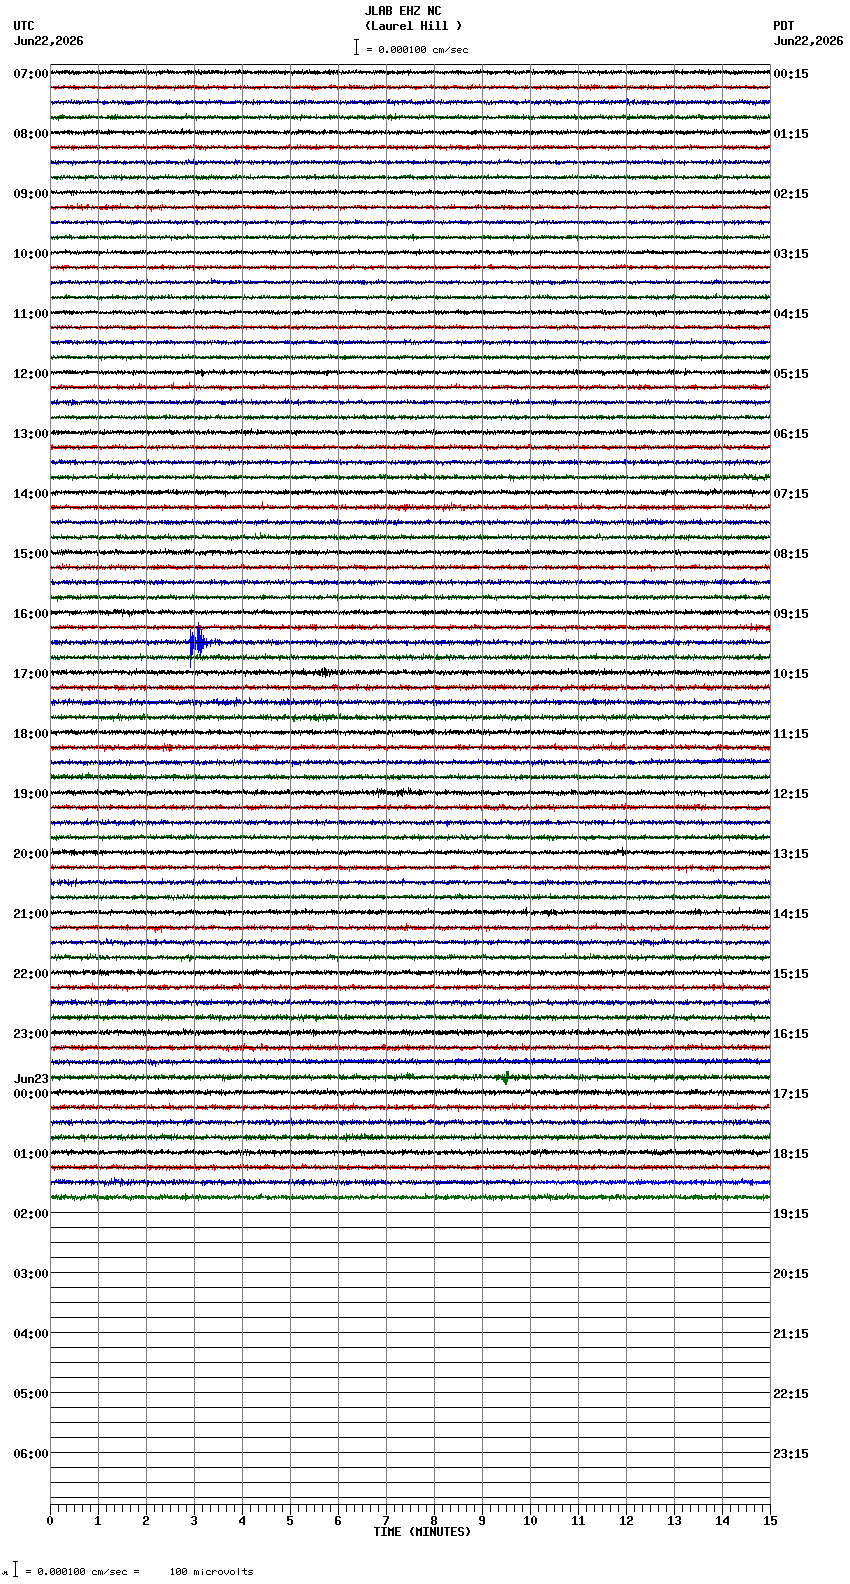The image size is (850, 1584).
Task: Click the green spike near minute 9.5
Action: tap(506, 1077)
